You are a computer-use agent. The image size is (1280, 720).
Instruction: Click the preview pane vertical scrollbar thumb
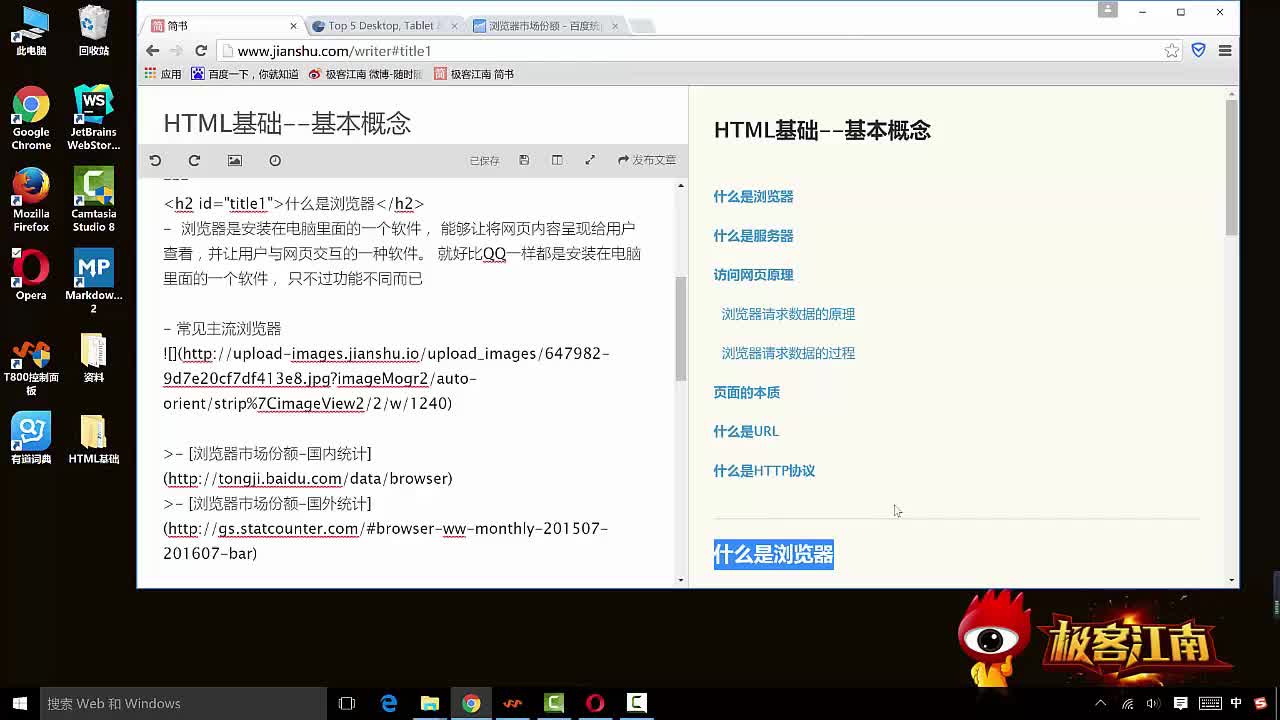pos(1231,165)
